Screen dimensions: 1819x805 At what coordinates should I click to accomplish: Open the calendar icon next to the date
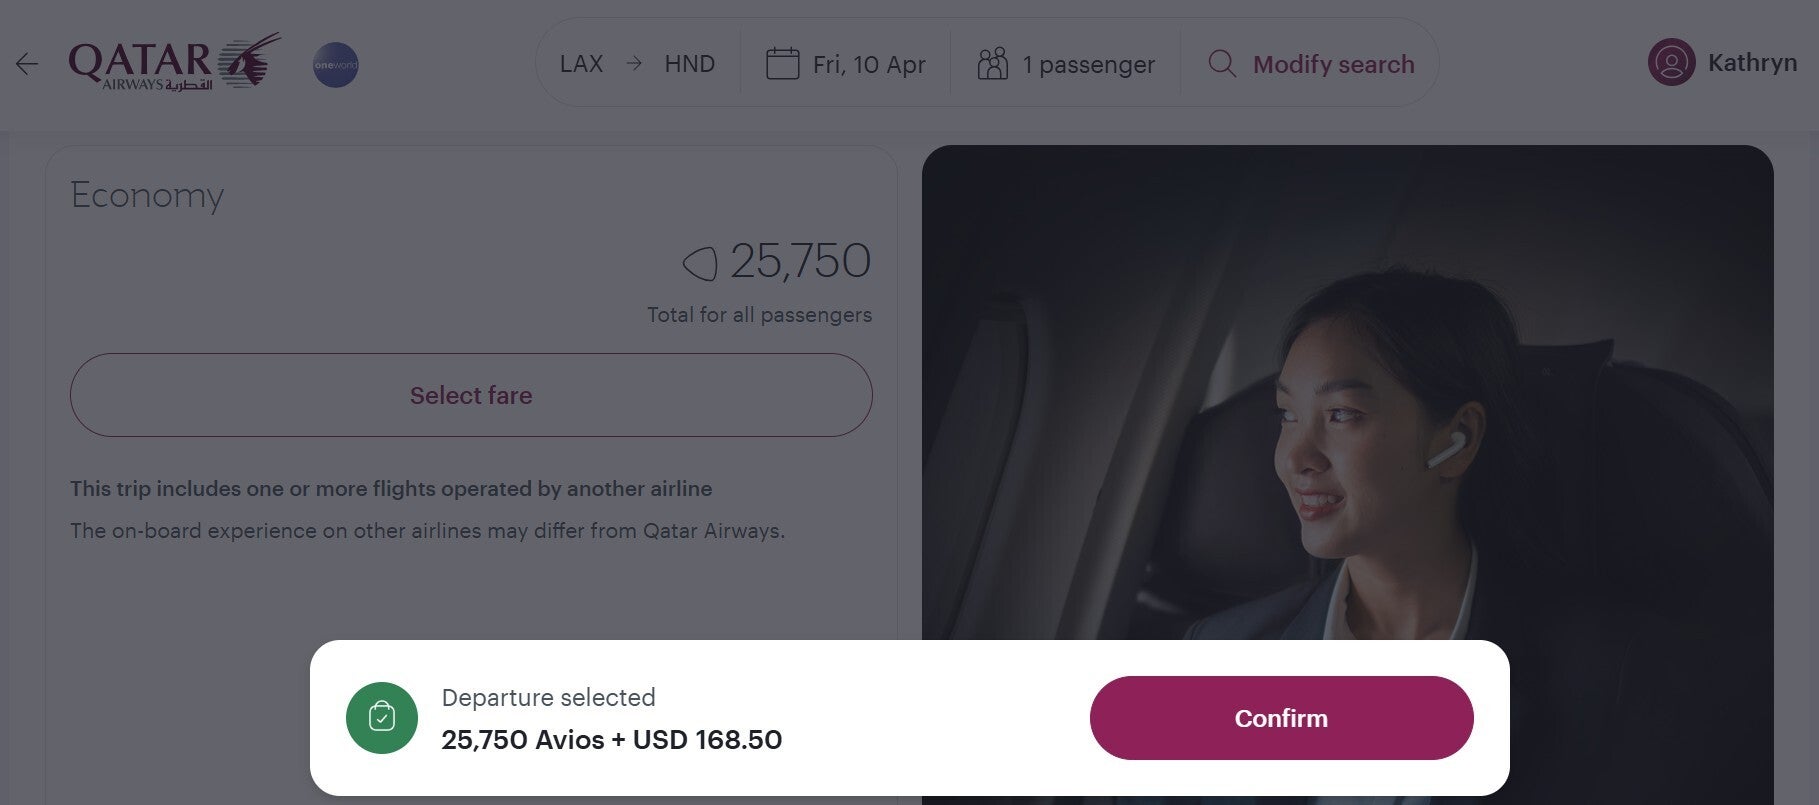click(784, 62)
